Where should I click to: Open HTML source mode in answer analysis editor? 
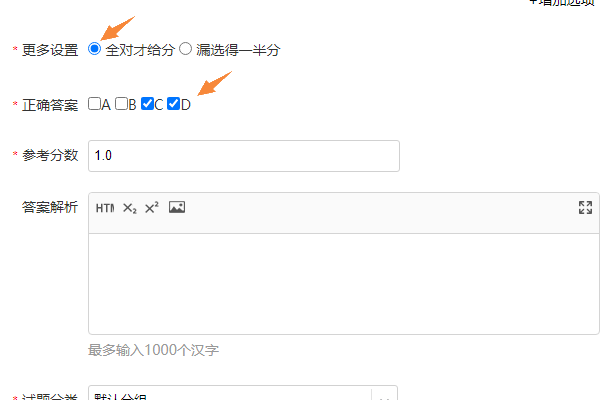pos(105,208)
